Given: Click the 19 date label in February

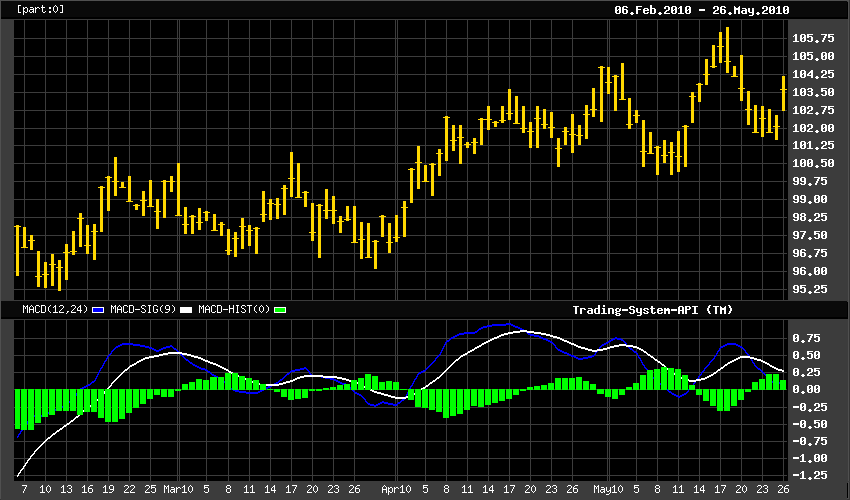Looking at the screenshot, I should pos(108,489).
